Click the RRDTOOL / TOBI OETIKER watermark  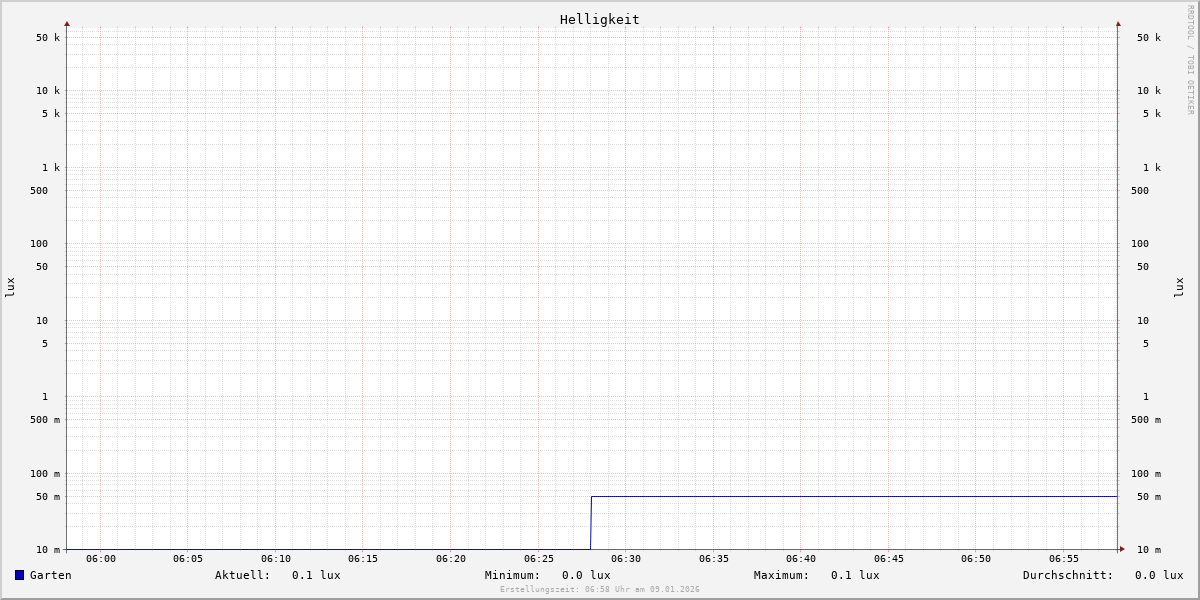(1190, 60)
